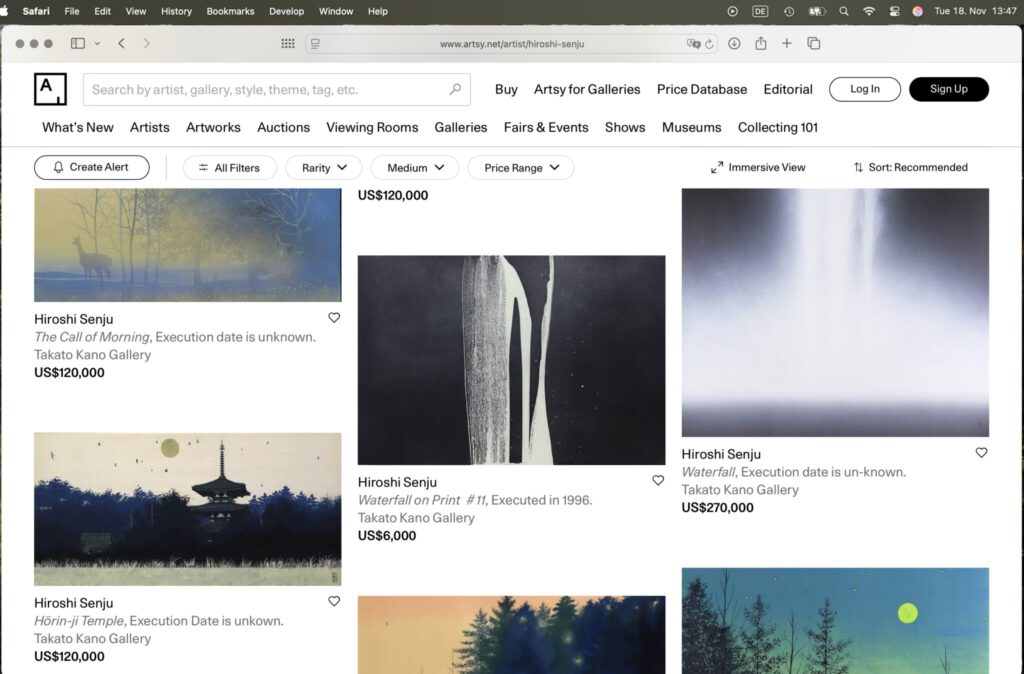The image size is (1024, 674).
Task: Open the Bookmarks menu in menu bar
Action: pyautogui.click(x=230, y=11)
